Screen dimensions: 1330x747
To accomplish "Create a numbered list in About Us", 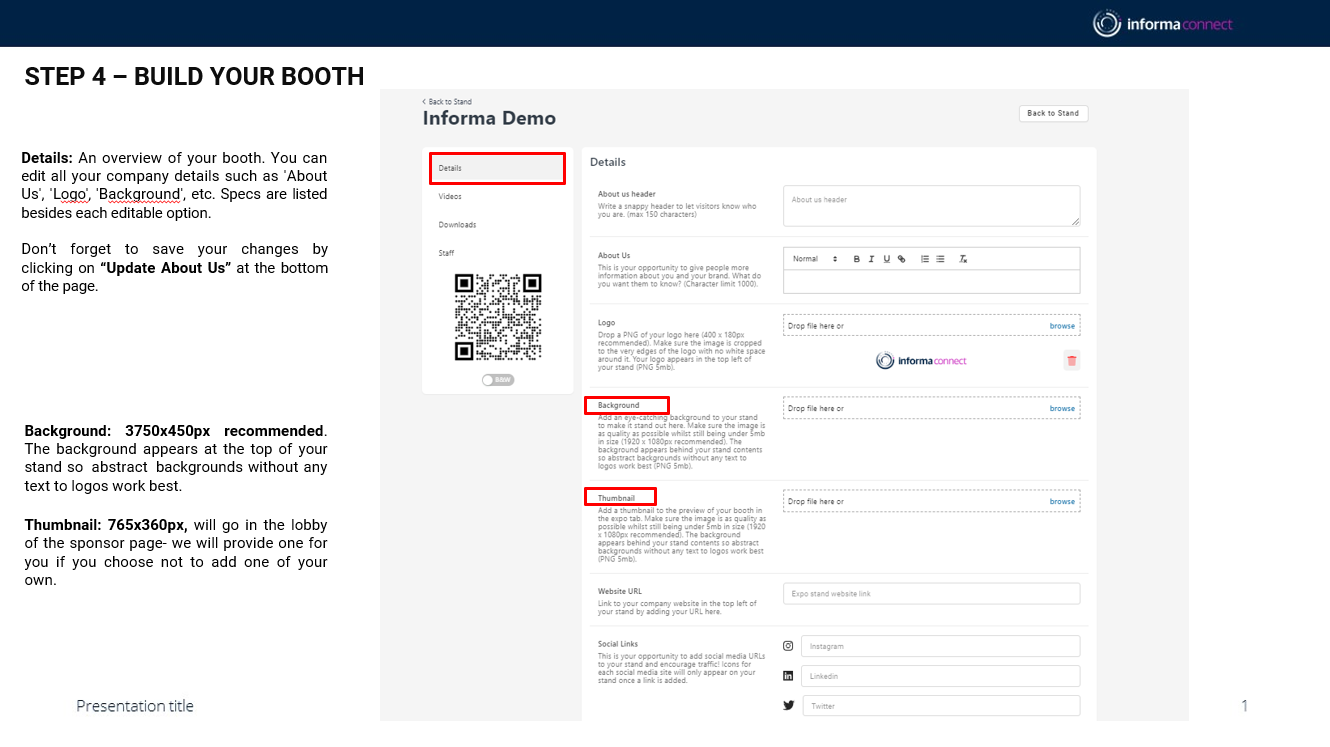I will pyautogui.click(x=925, y=259).
